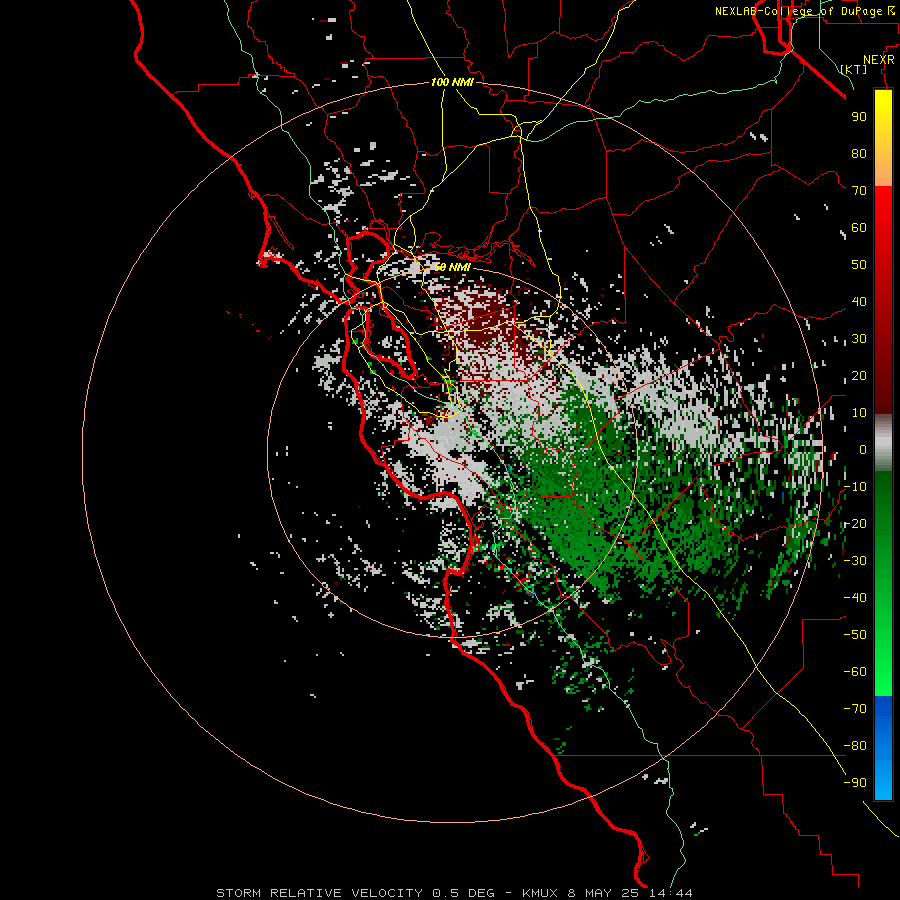The image size is (900, 900).
Task: Click the 0 value on the velocity scale
Action: 863,449
